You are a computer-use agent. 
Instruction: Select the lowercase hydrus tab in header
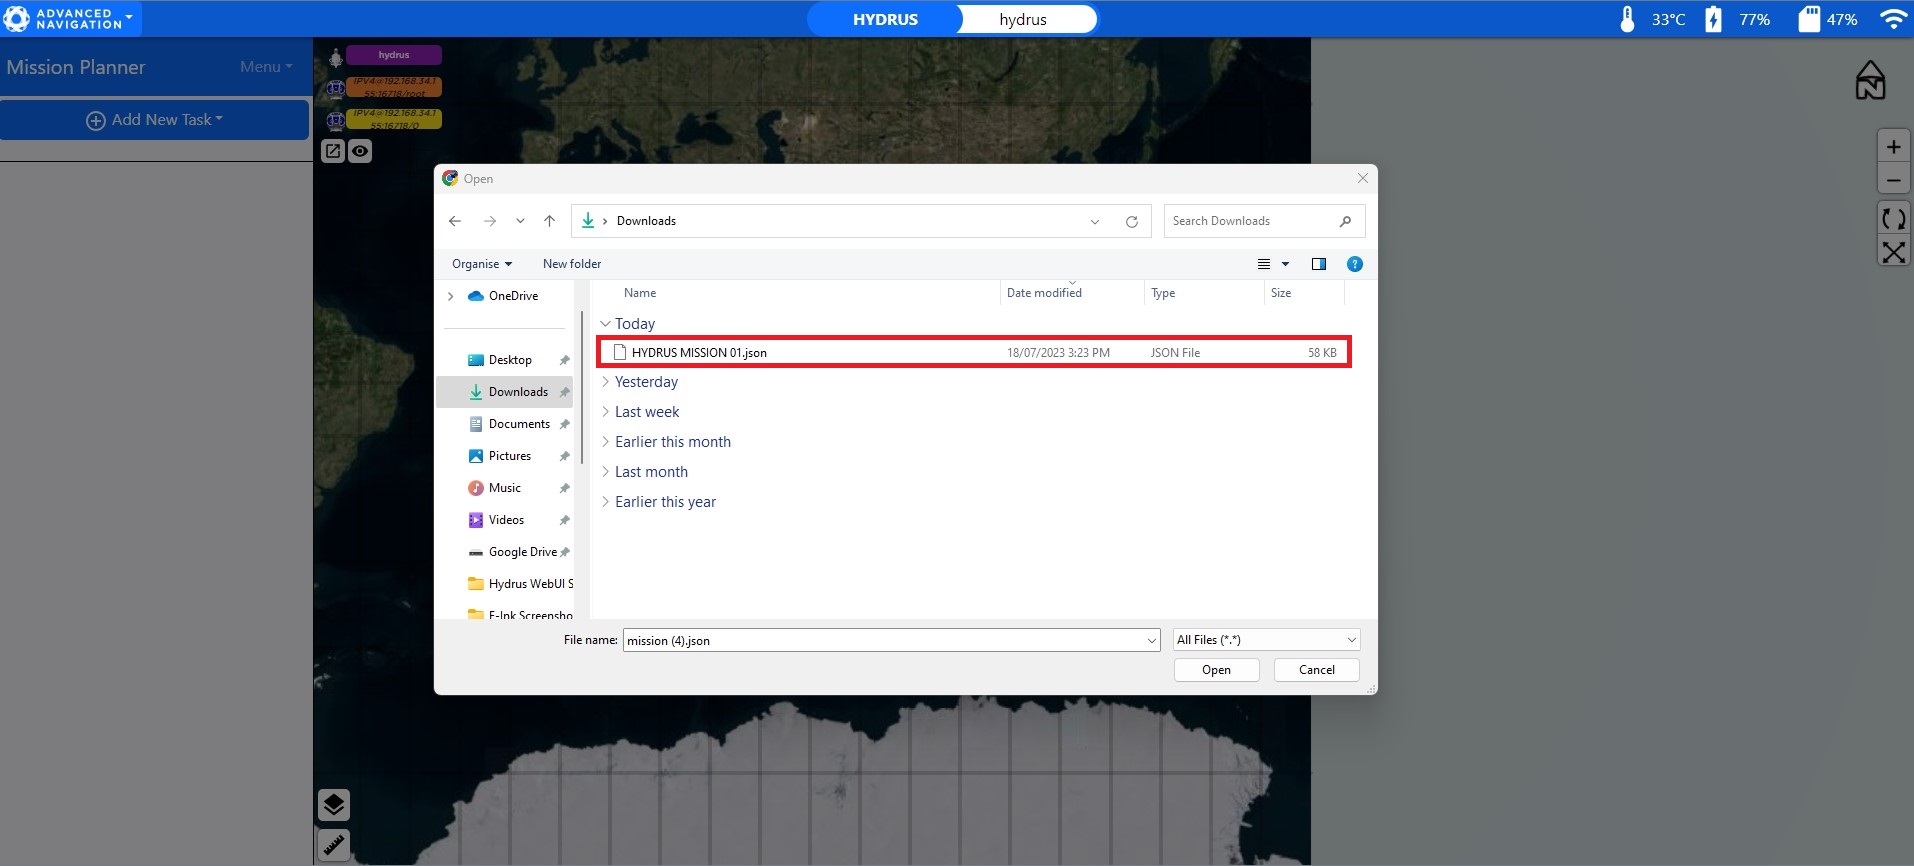(x=1023, y=19)
